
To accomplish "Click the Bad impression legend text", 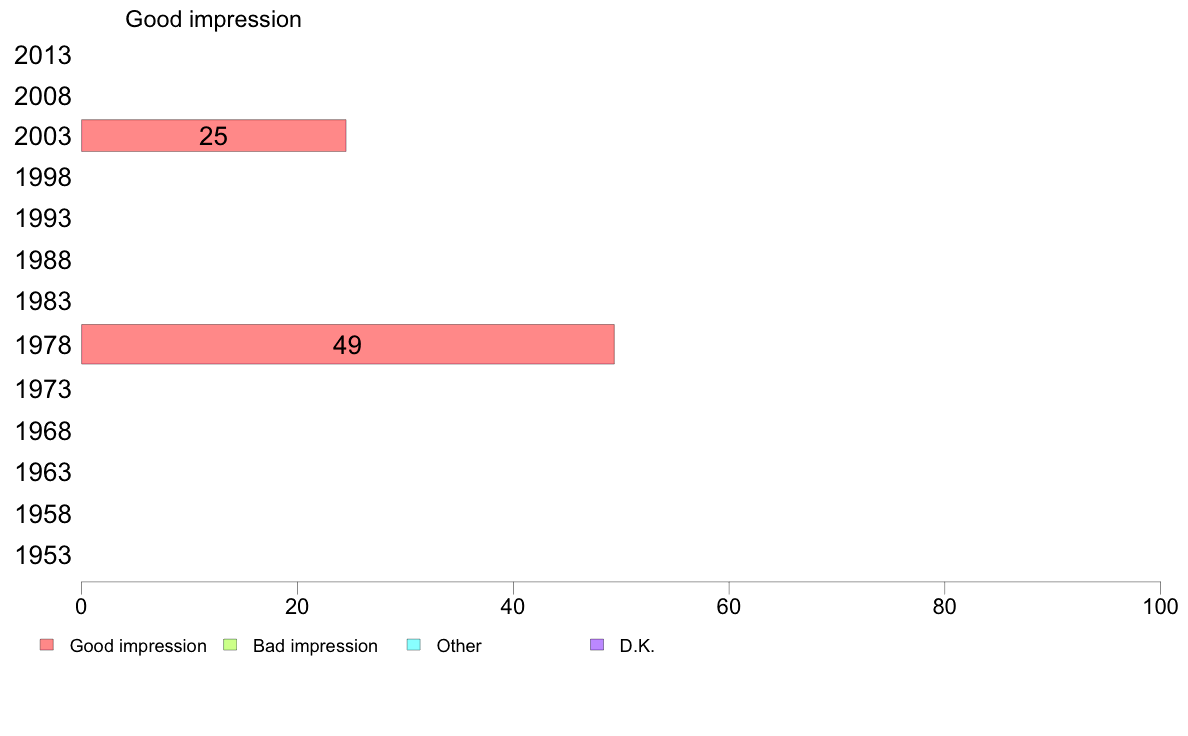I will pyautogui.click(x=315, y=646).
